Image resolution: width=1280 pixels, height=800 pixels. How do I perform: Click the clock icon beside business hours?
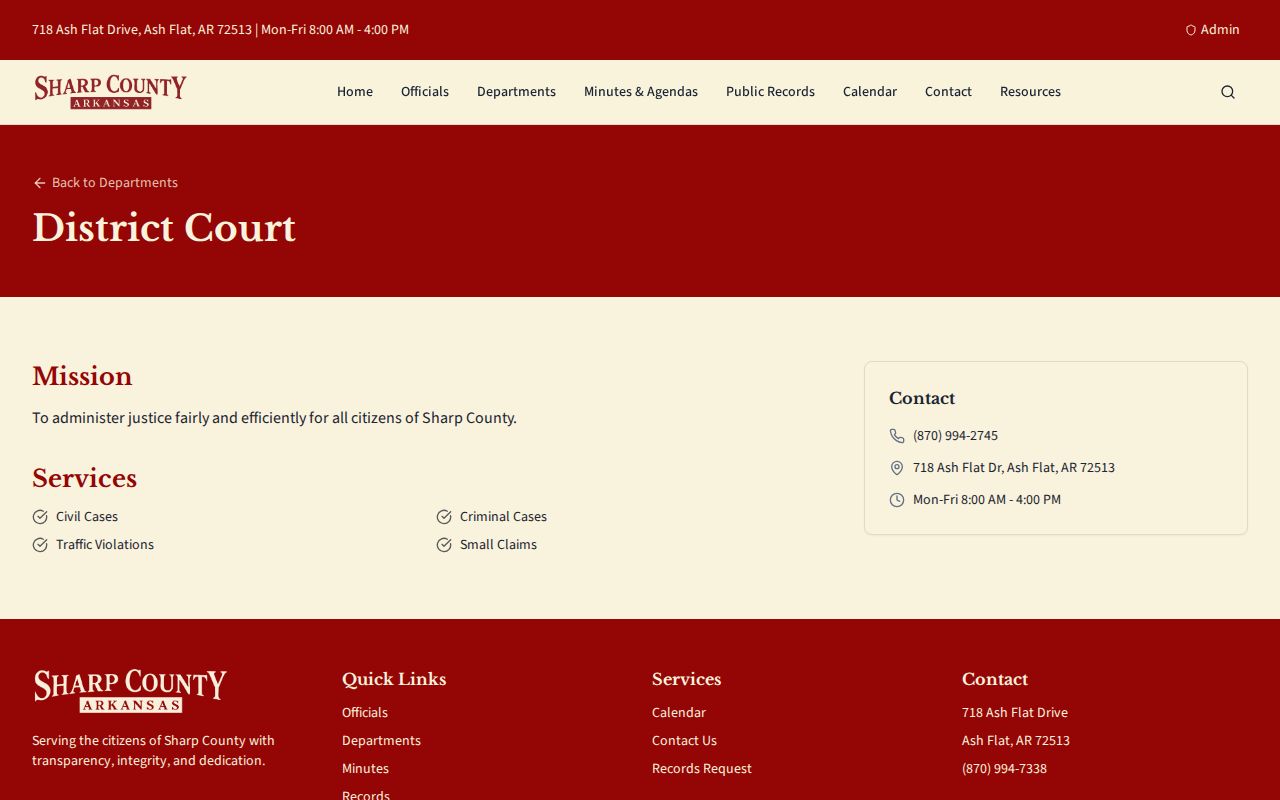coord(897,500)
